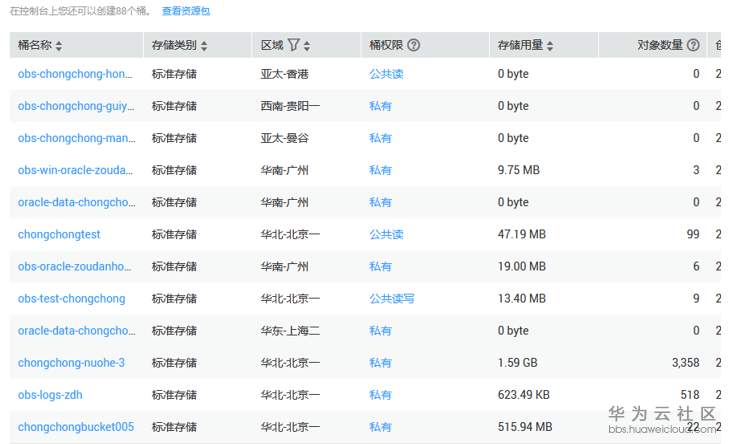This screenshot has width=730, height=444.
Task: Click the 桶名称 column header text
Action: pyautogui.click(x=35, y=45)
